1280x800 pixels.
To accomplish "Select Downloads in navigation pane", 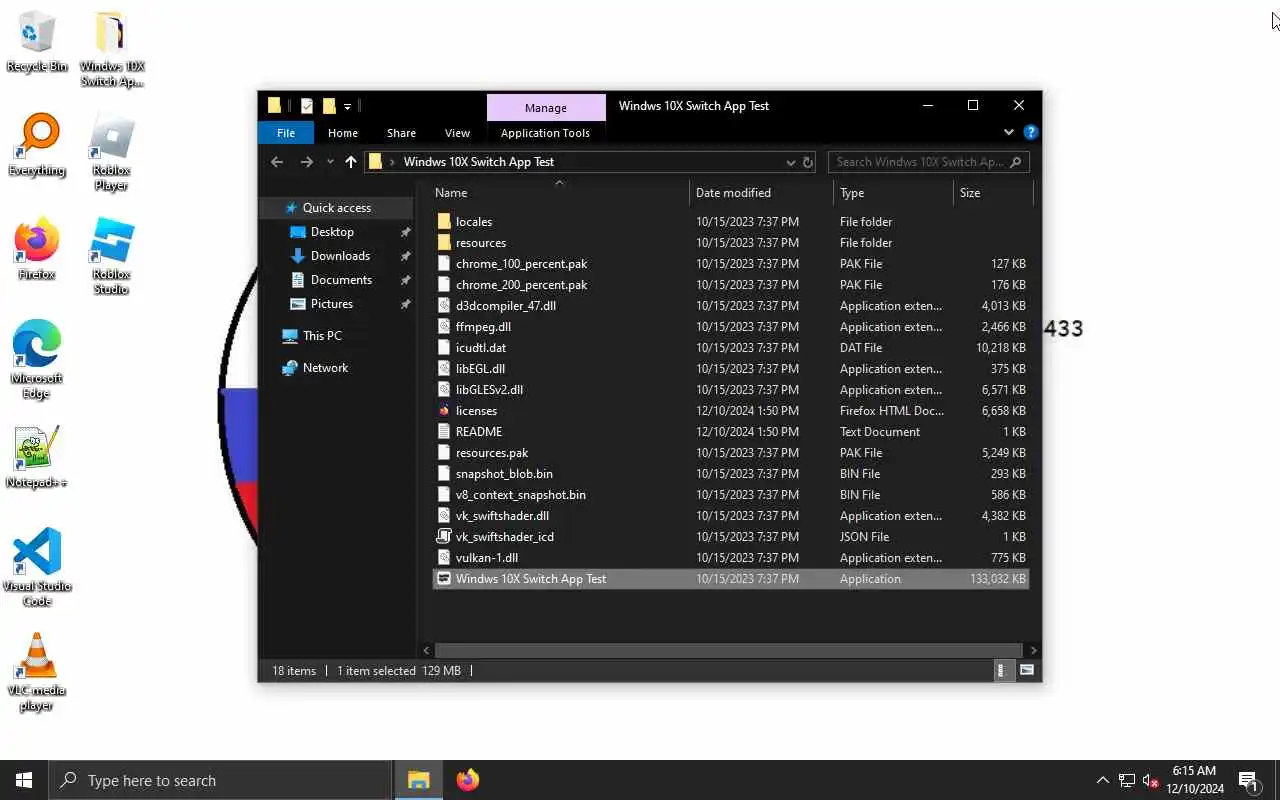I will 340,256.
